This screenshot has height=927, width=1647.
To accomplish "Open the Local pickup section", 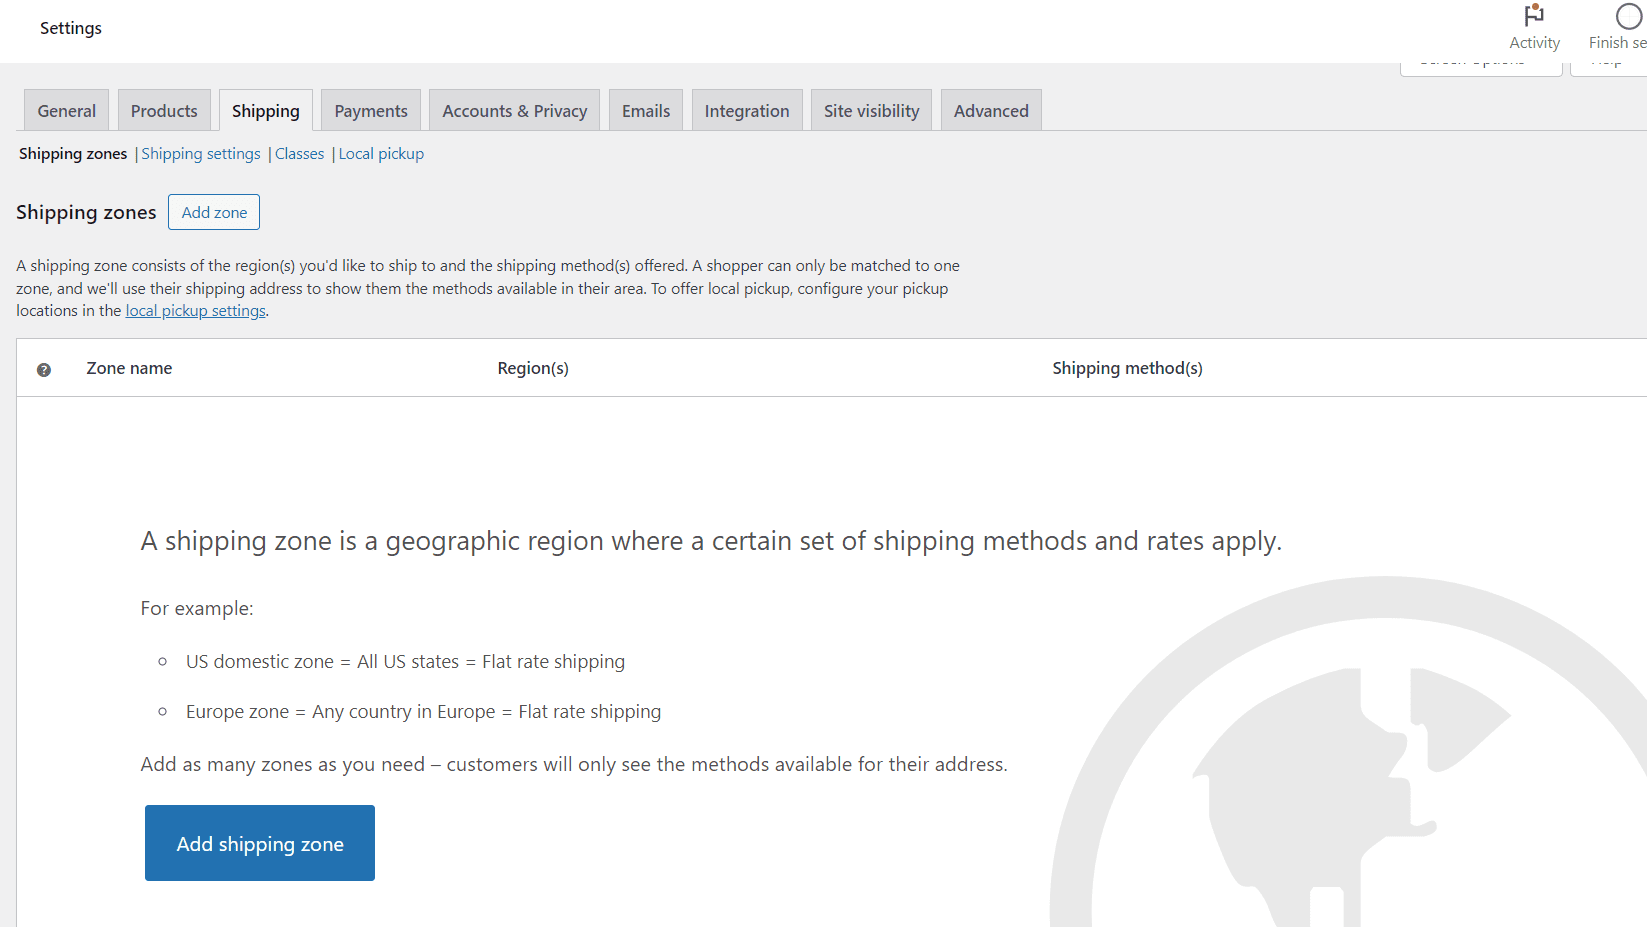I will (381, 153).
